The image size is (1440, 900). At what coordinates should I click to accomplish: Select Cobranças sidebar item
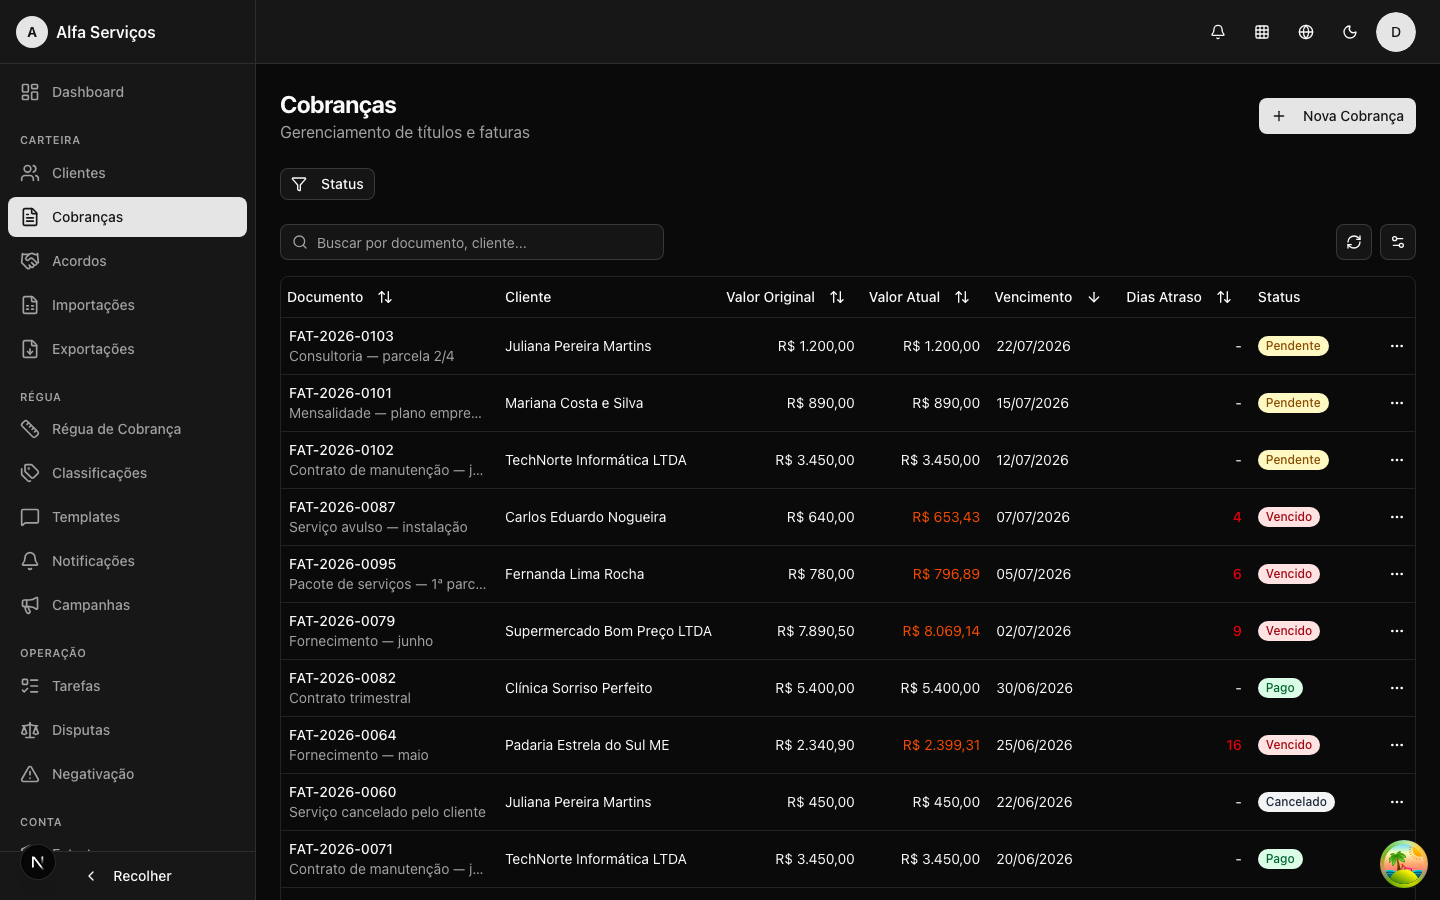click(x=127, y=217)
